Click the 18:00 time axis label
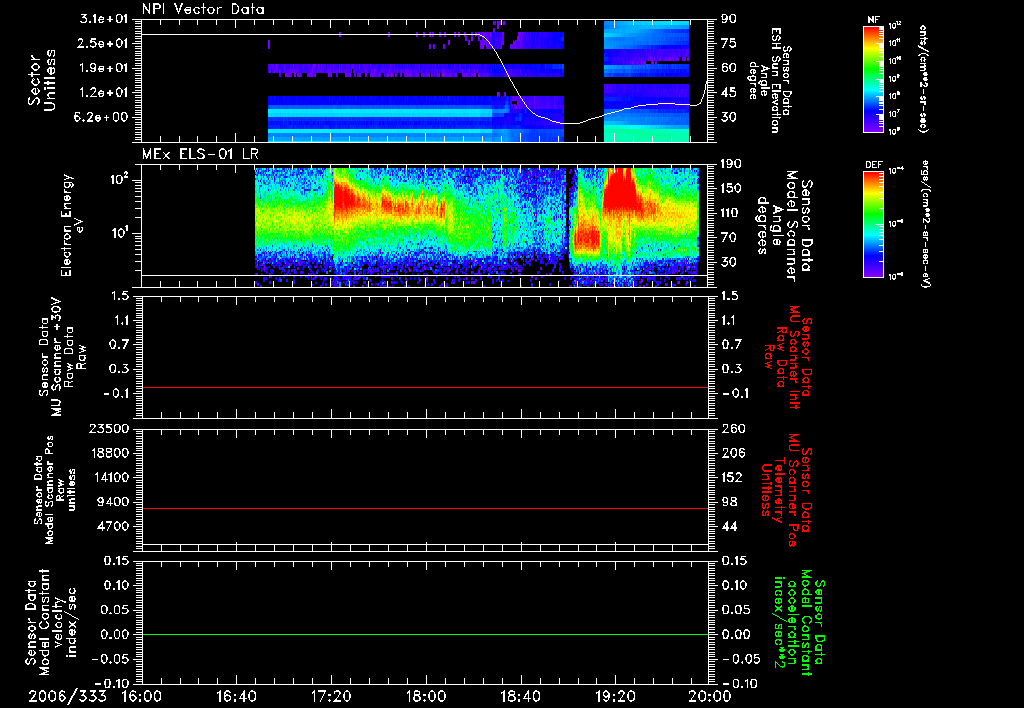Screen dimensions: 1024x708 point(426,696)
